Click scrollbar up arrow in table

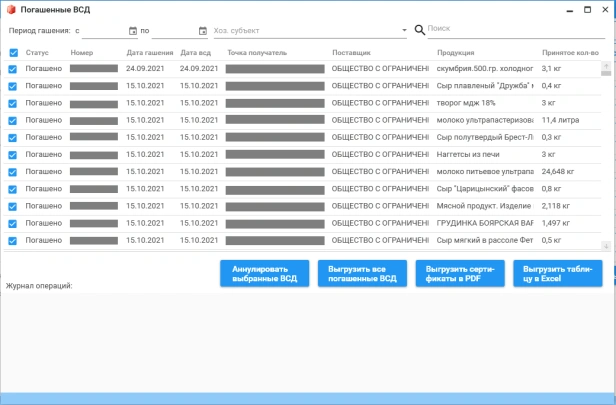pos(606,66)
